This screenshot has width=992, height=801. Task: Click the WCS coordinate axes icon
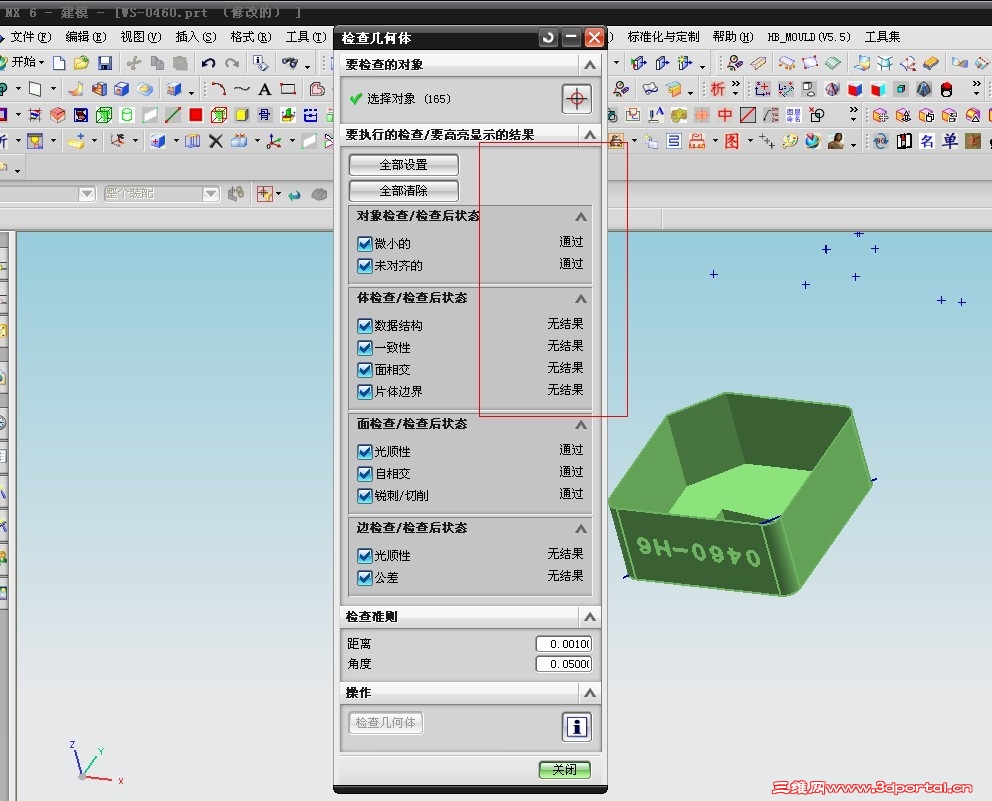tap(273, 141)
